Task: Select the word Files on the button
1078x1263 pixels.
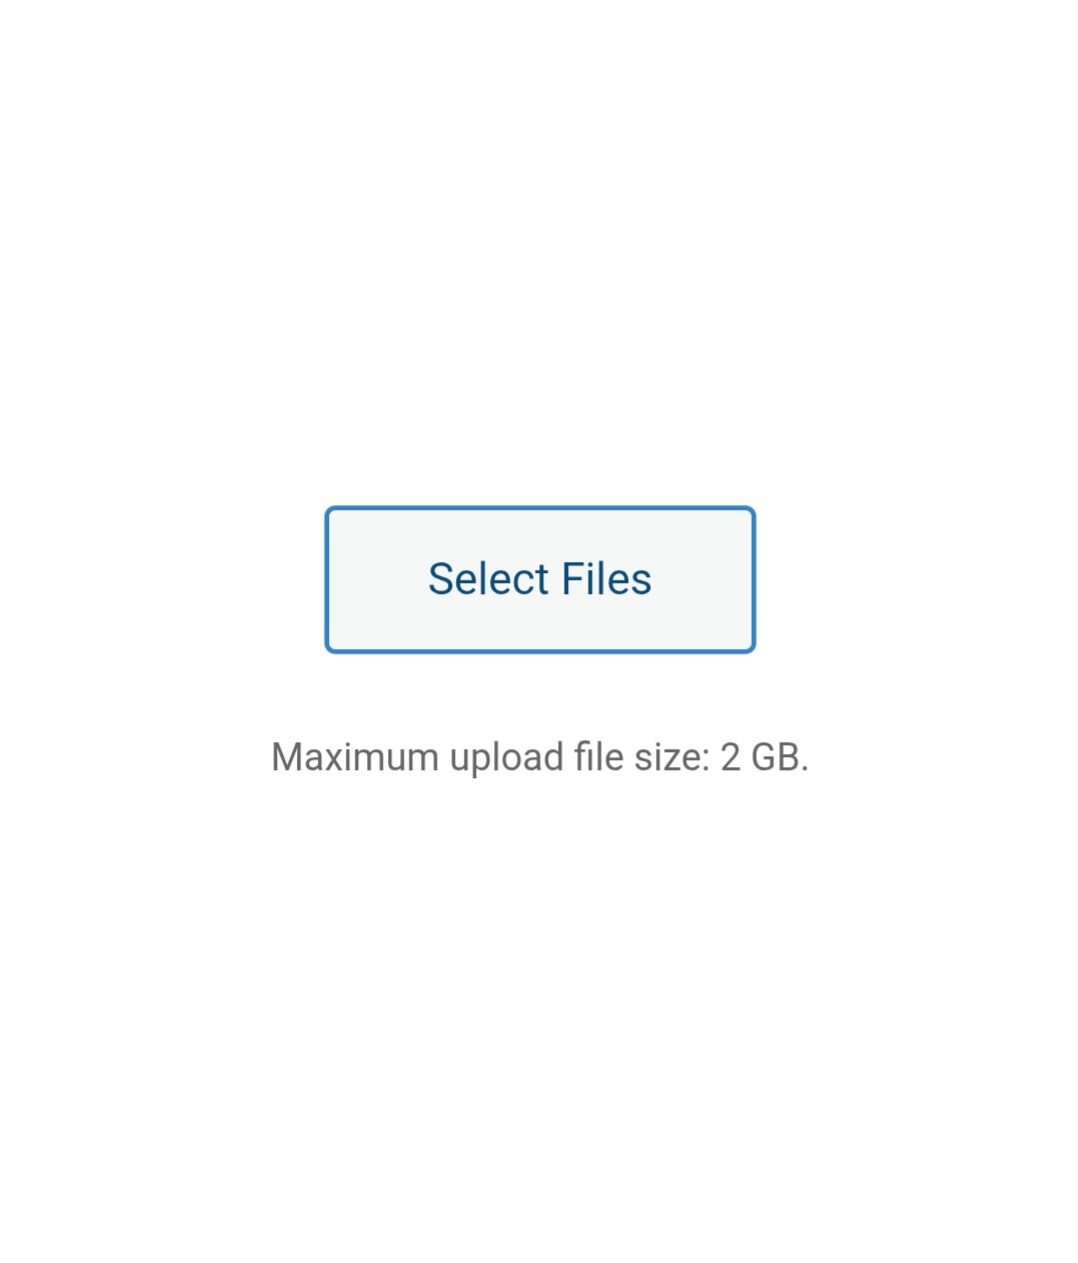Action: [606, 579]
